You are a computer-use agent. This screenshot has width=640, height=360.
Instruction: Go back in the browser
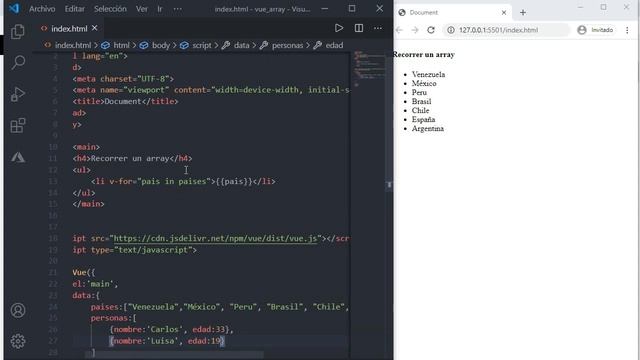tap(399, 30)
